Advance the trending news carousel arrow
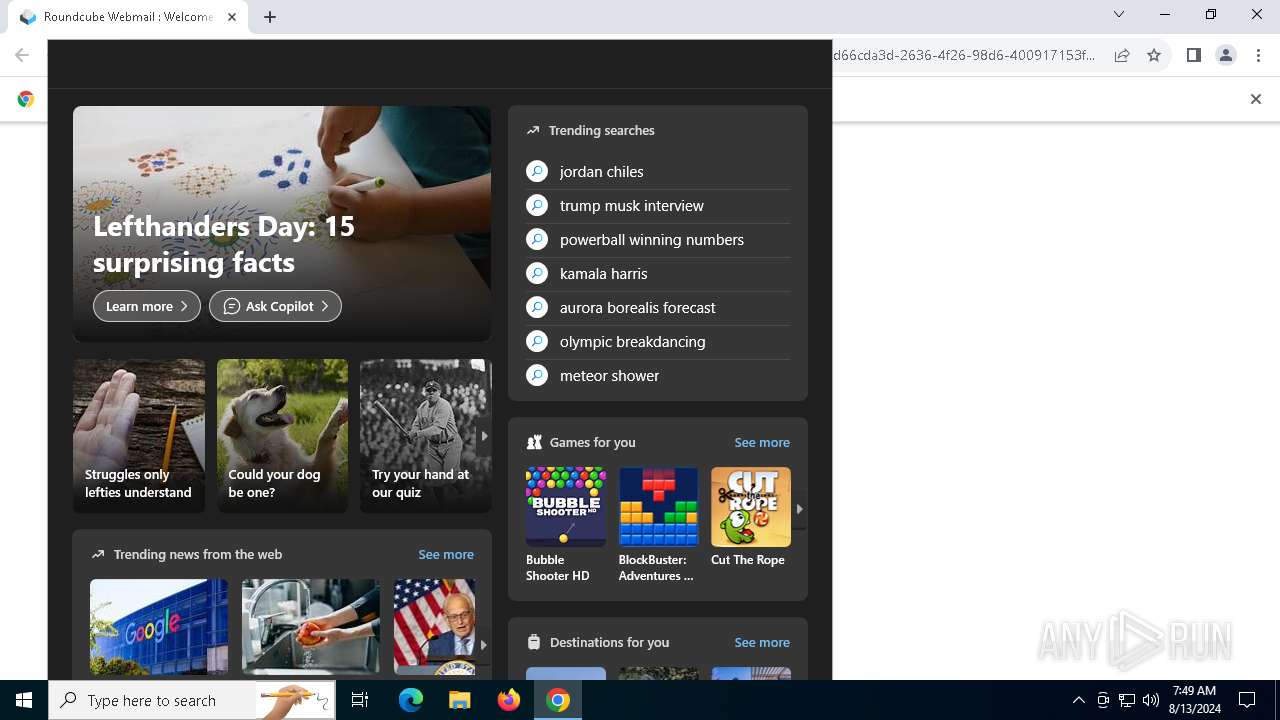Viewport: 1280px width, 720px height. [x=484, y=645]
